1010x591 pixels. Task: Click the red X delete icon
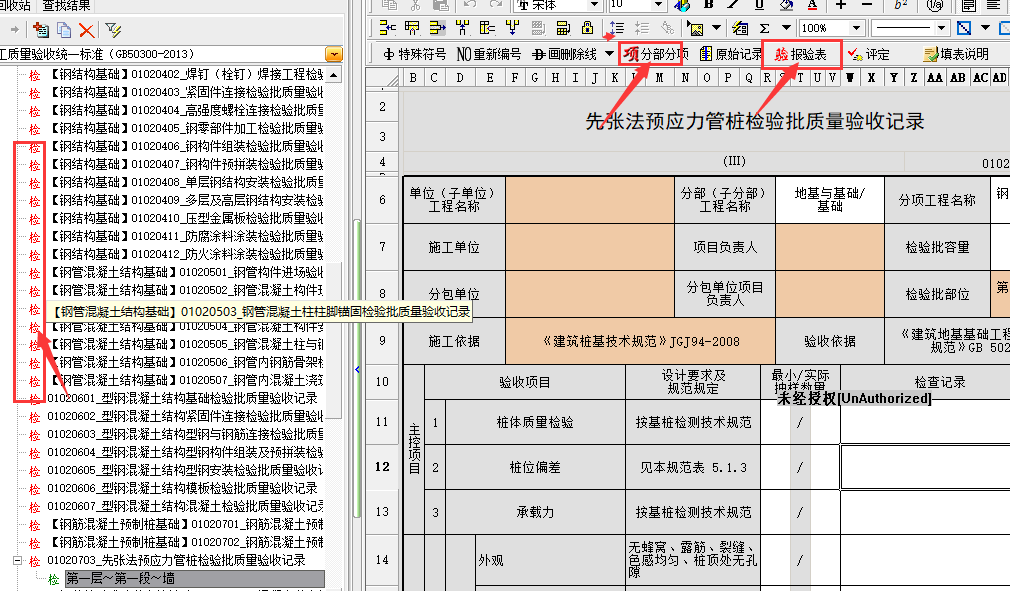pyautogui.click(x=87, y=31)
